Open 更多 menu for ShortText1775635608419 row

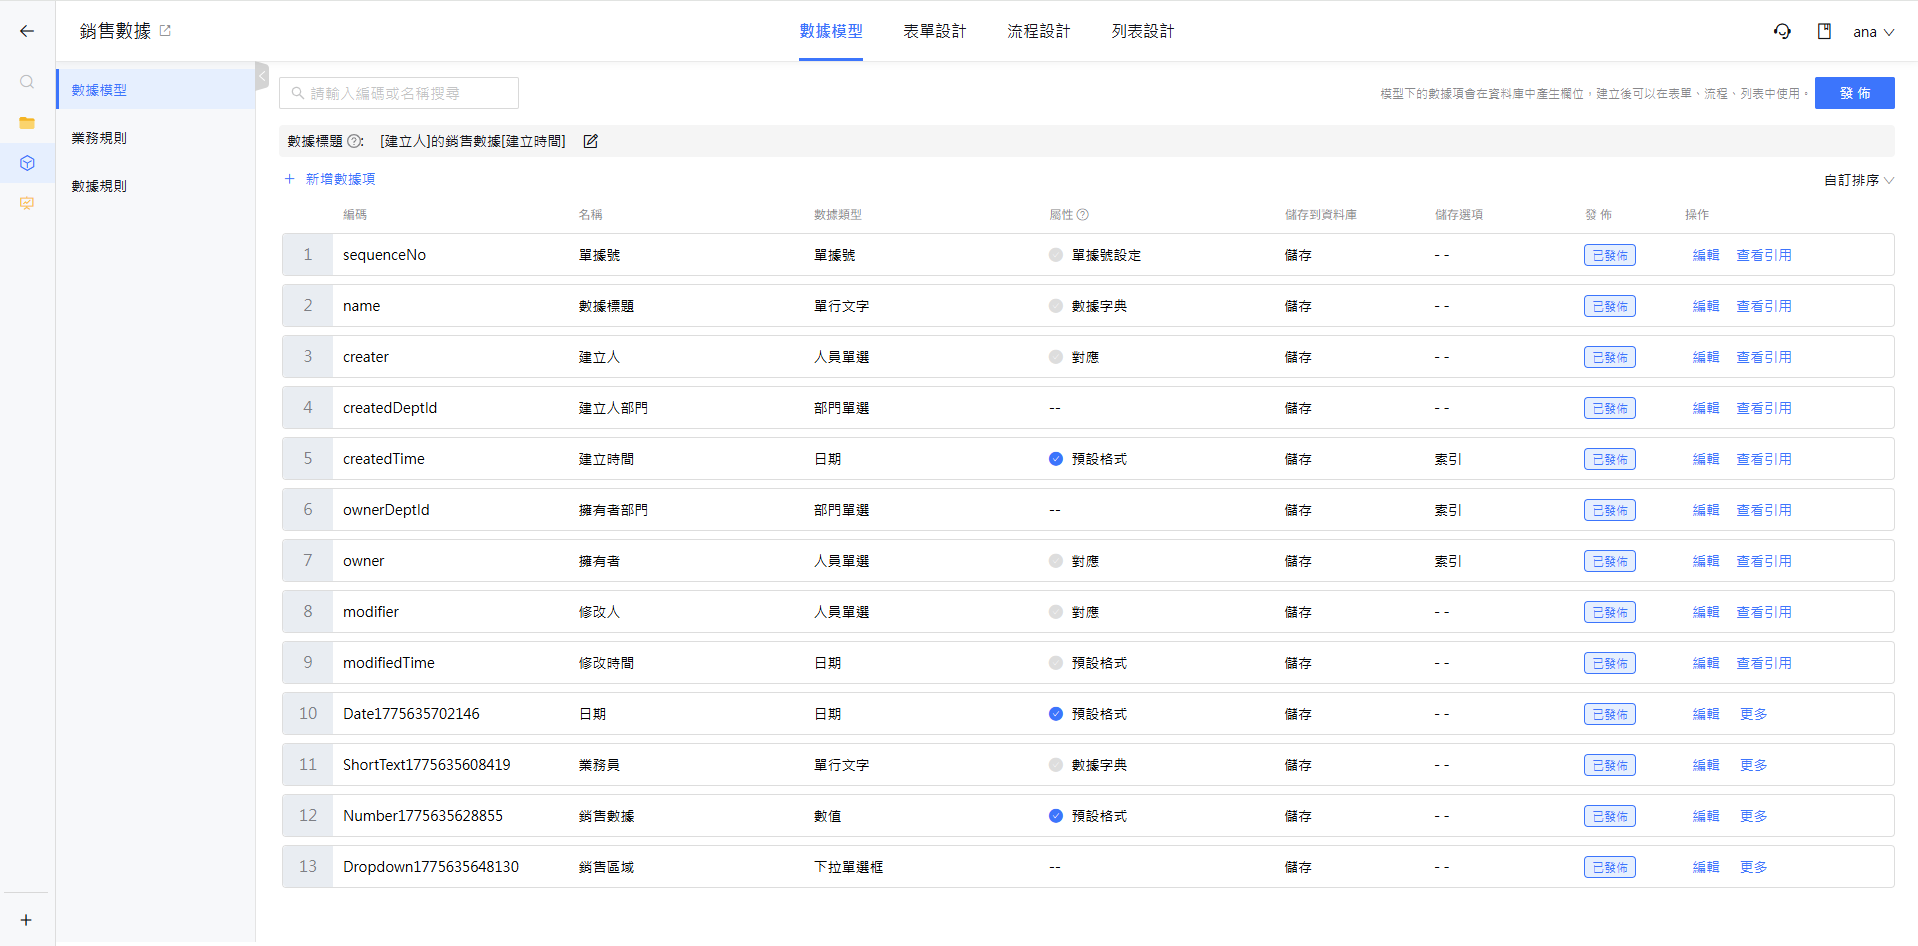[x=1754, y=765]
